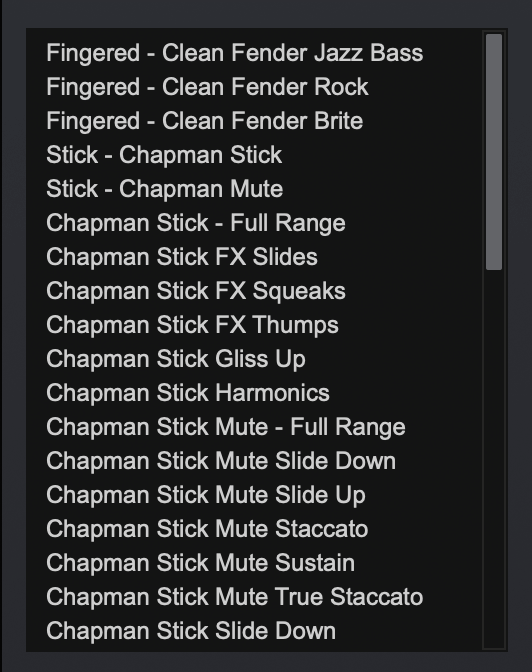The image size is (532, 672).
Task: Select Fingered - Clean Fender Jazz Bass
Action: 234,53
